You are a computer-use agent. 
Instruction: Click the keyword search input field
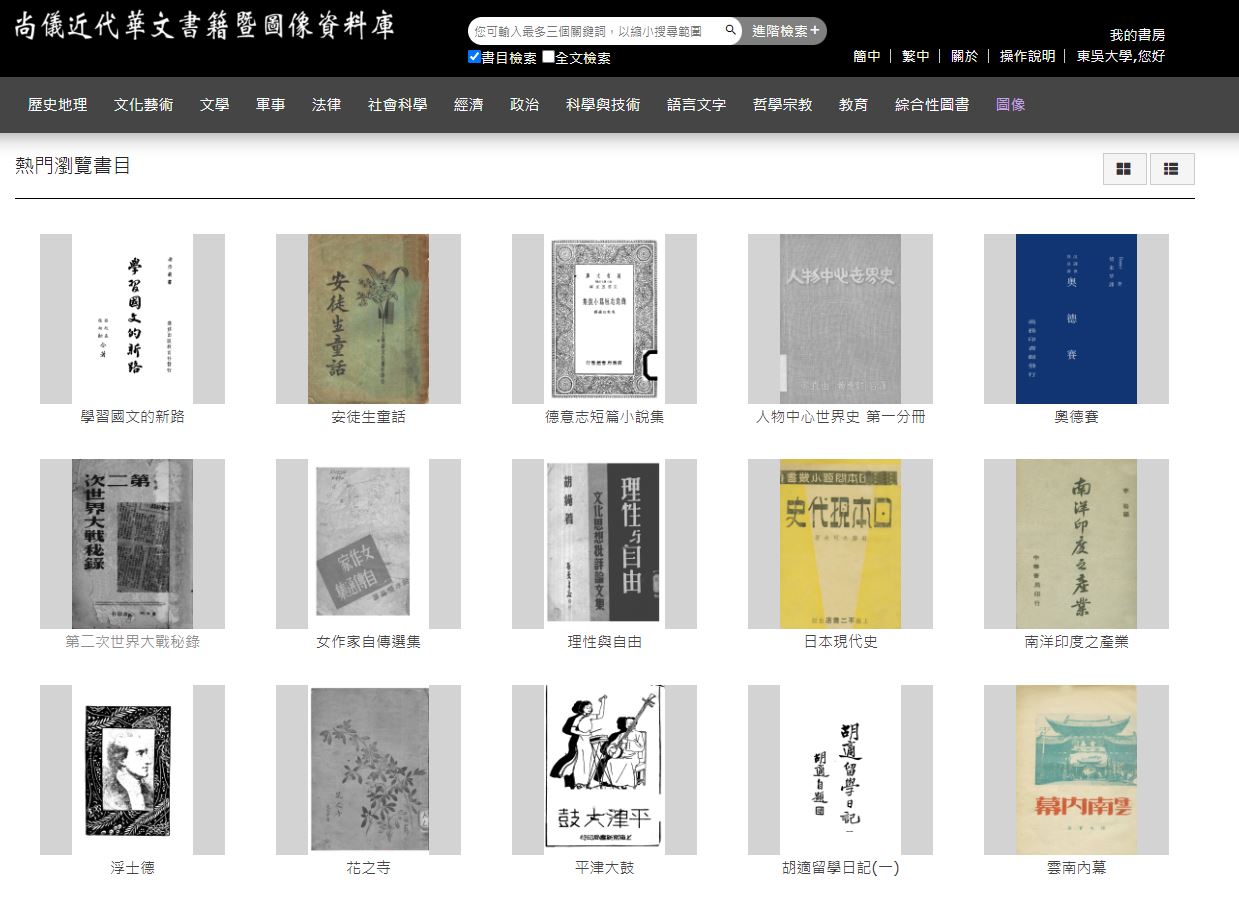(x=595, y=31)
